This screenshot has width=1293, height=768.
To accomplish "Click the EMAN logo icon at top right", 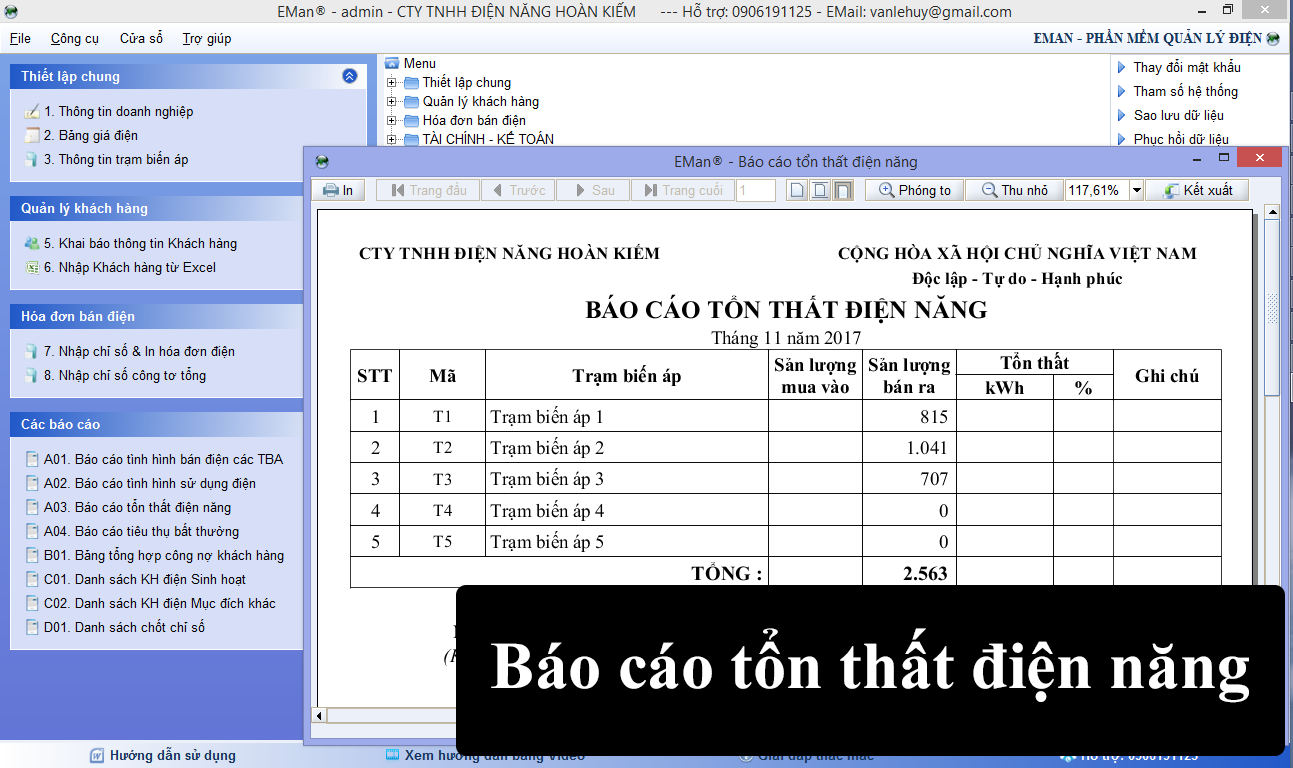I will point(1272,39).
